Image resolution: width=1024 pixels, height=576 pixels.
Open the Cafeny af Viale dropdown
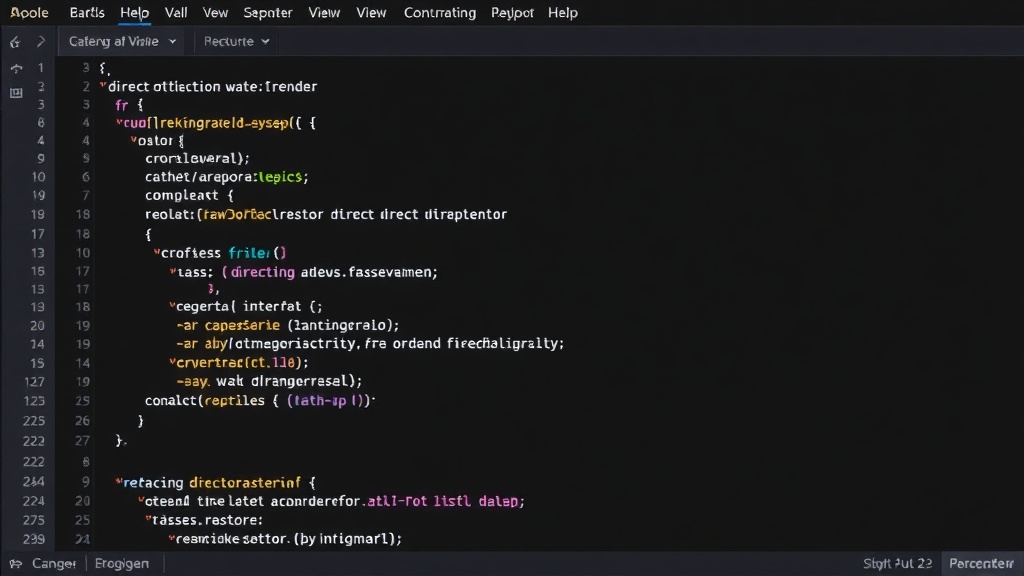pos(122,41)
